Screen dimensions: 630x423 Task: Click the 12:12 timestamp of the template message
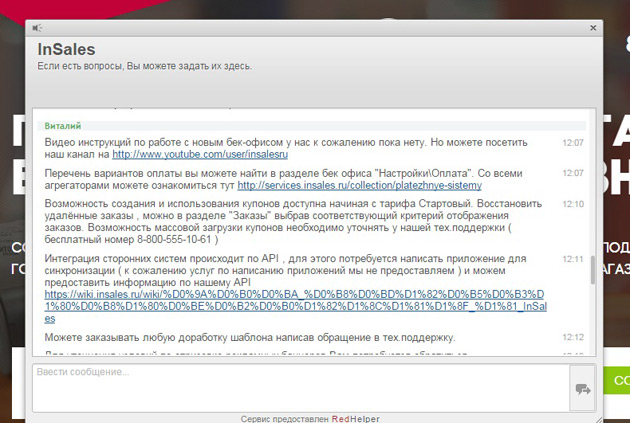[x=573, y=337]
